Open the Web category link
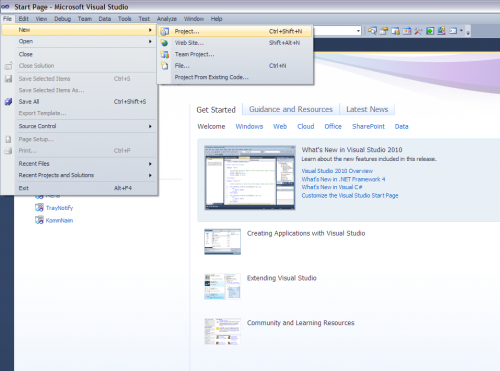500x371 pixels. [280, 127]
